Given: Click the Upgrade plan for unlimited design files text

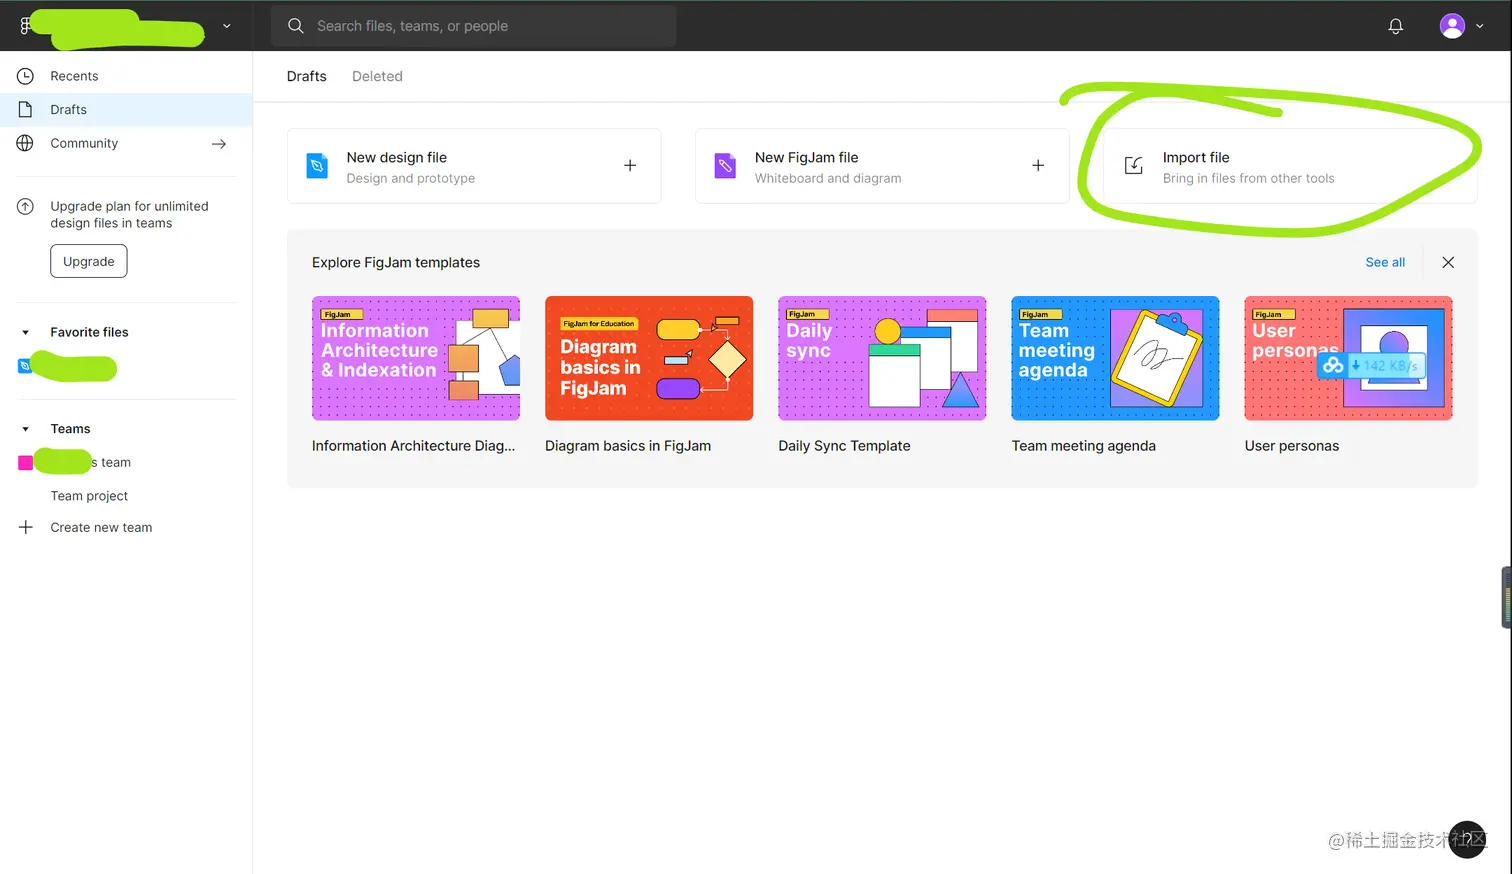Looking at the screenshot, I should 130,215.
